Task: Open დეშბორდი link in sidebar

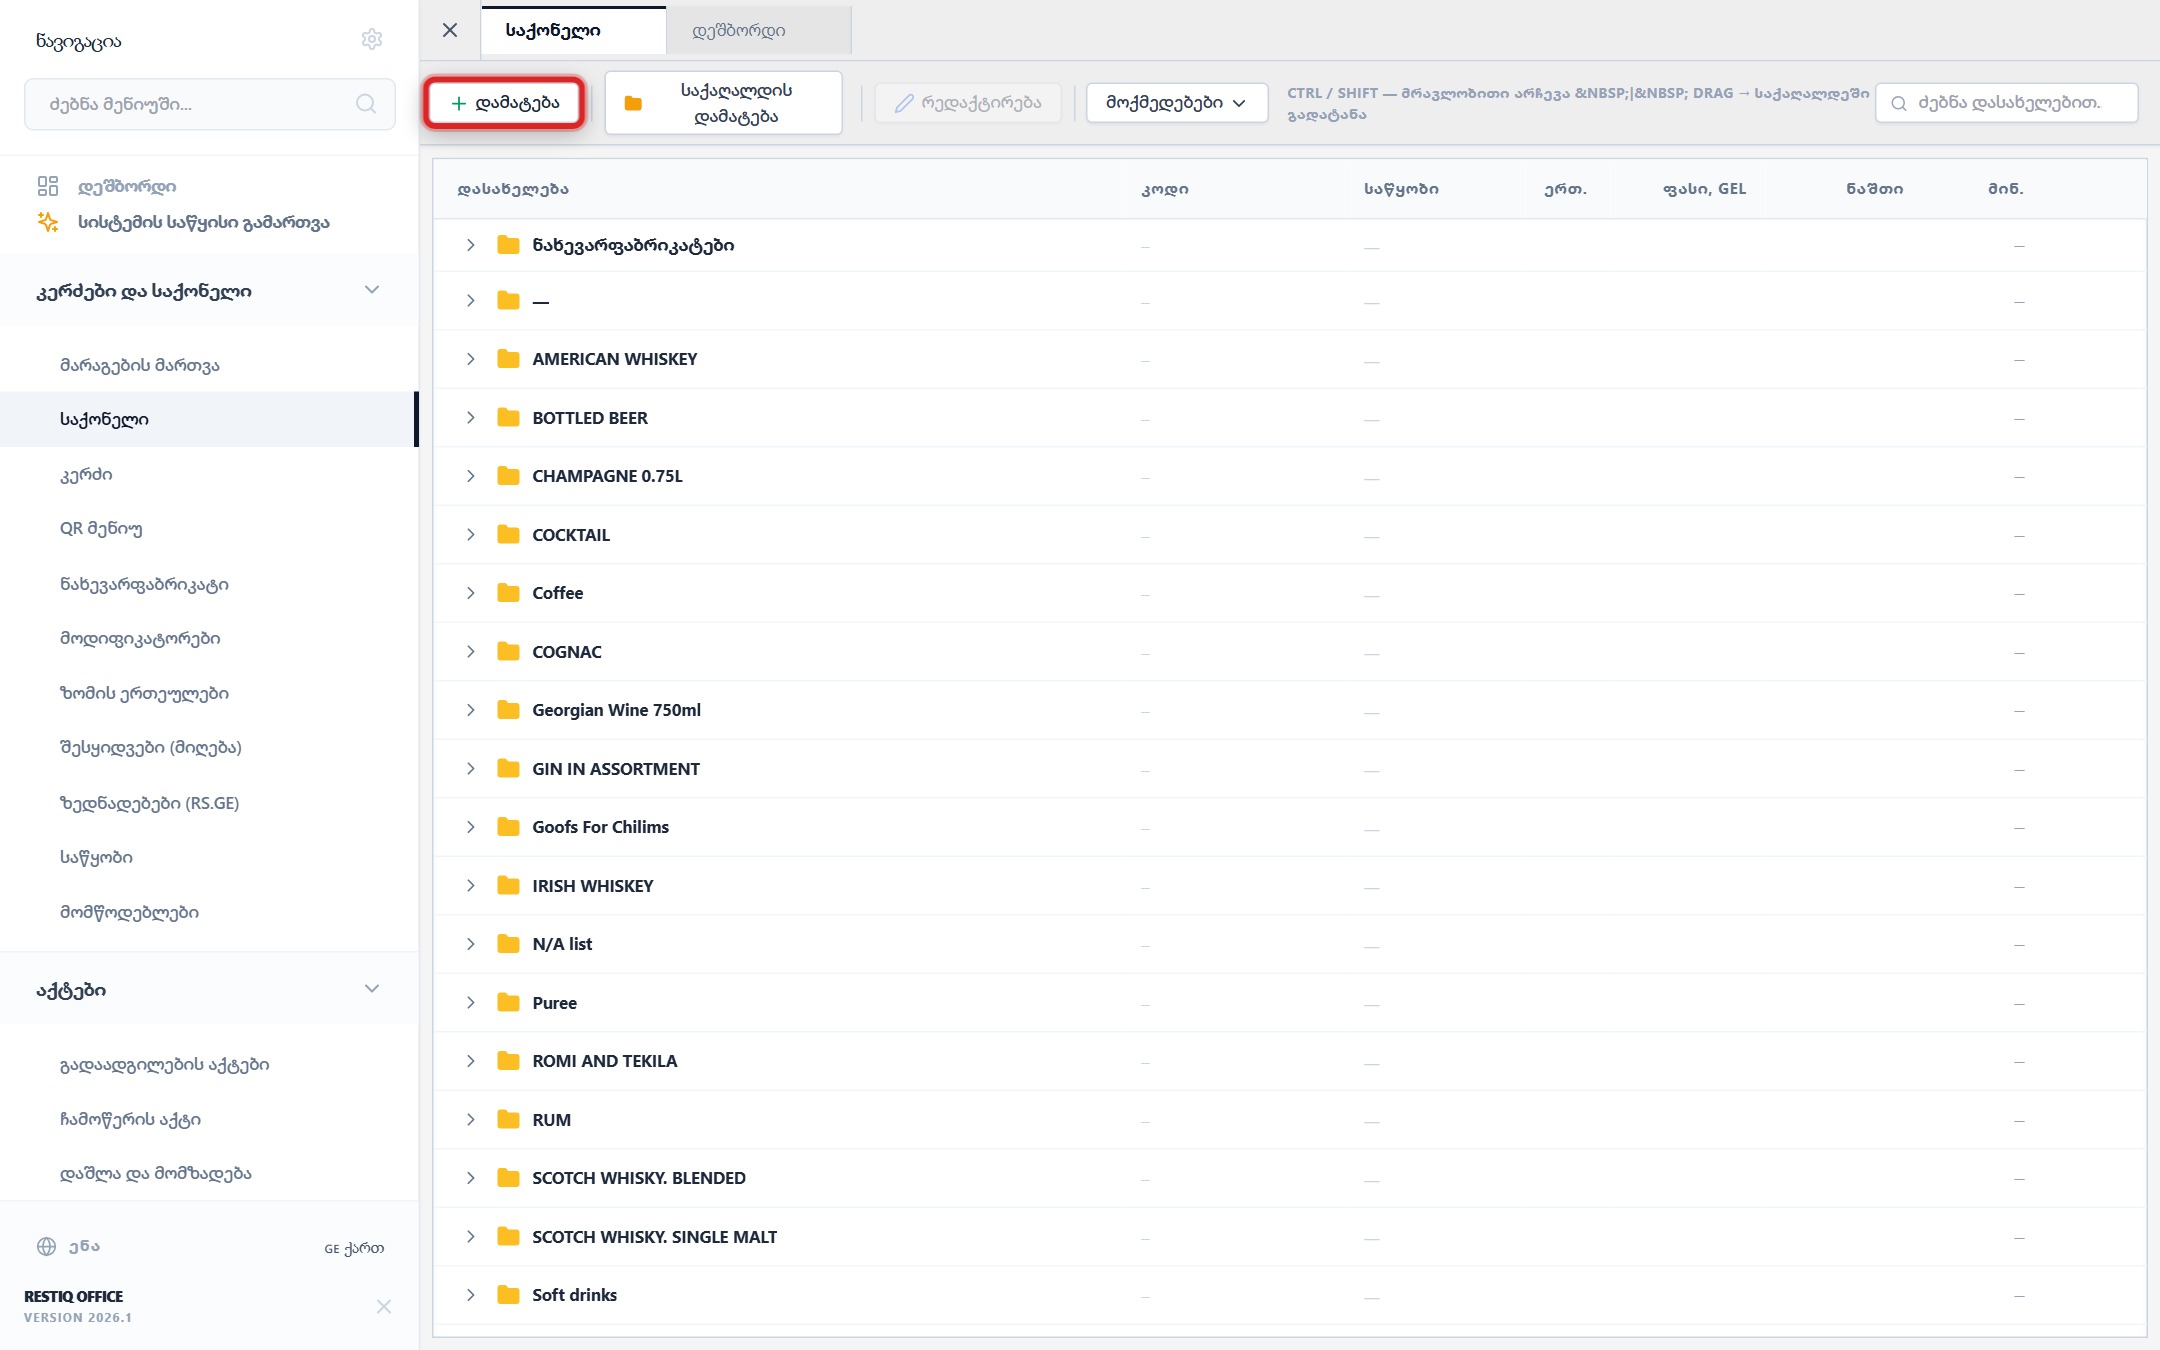Action: pyautogui.click(x=127, y=186)
